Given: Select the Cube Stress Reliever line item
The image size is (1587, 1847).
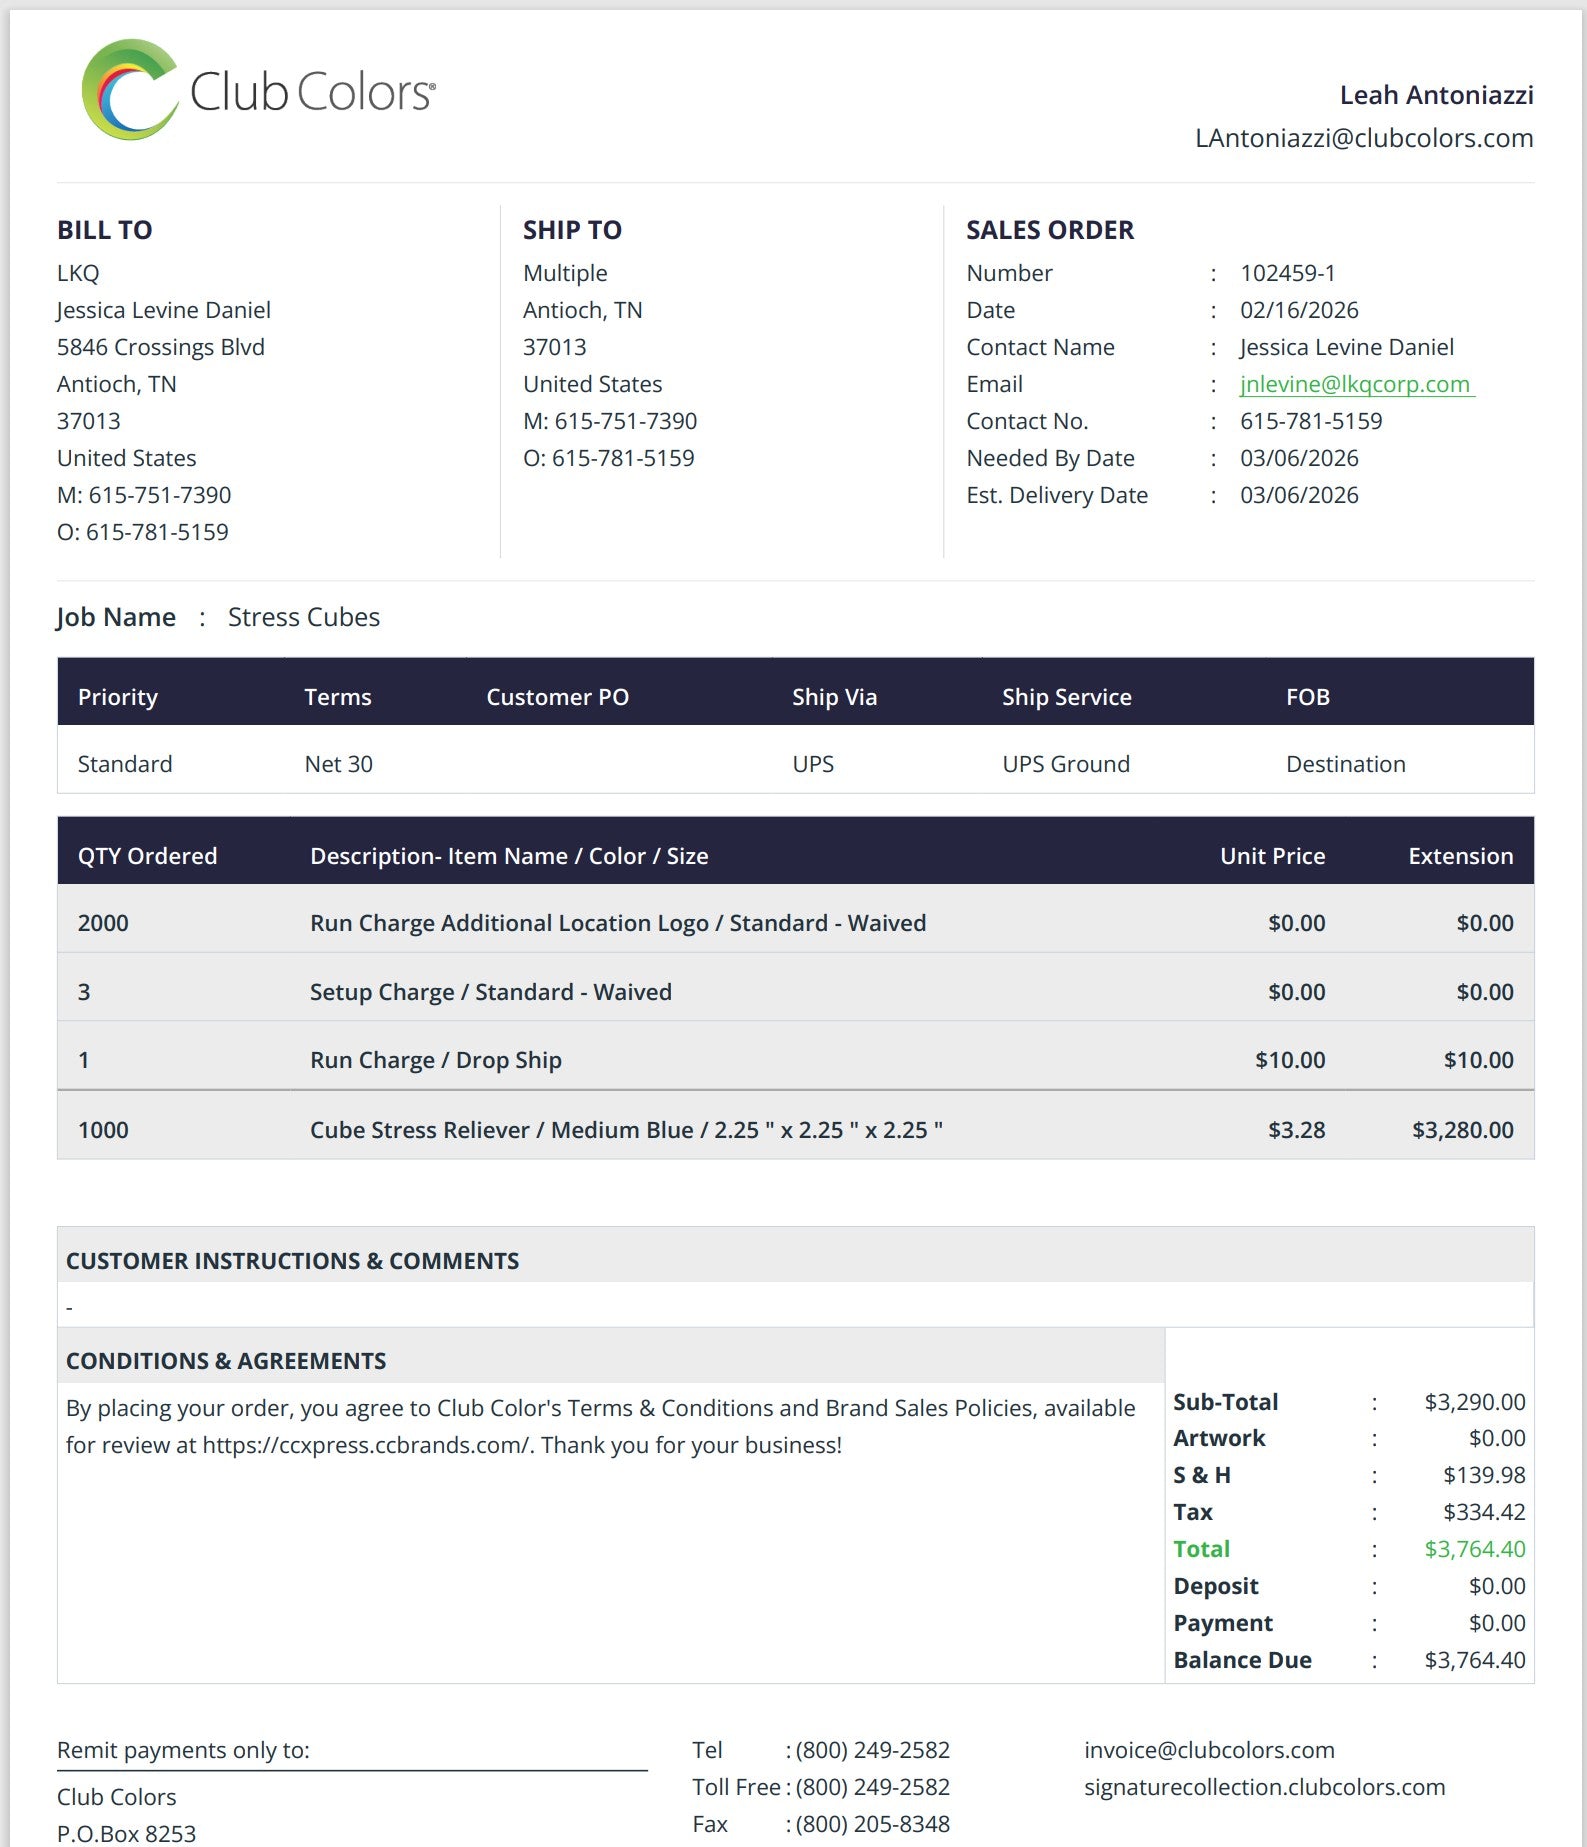Looking at the screenshot, I should [x=626, y=1130].
